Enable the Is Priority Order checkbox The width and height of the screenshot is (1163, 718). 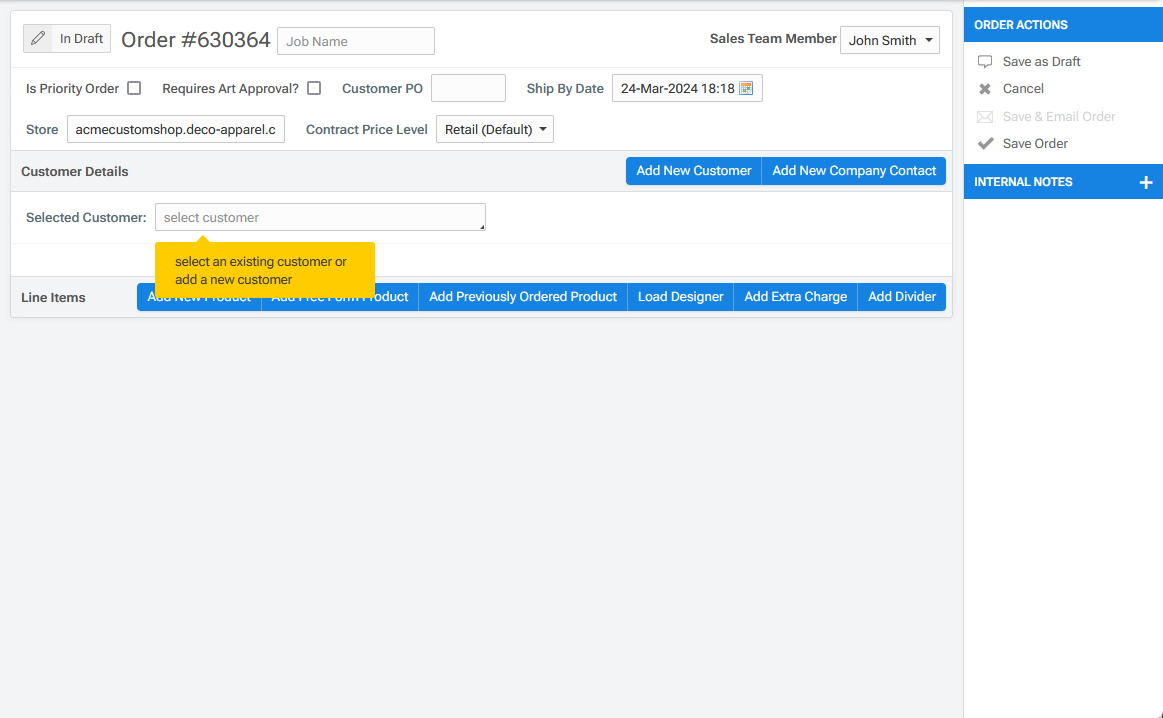134,88
